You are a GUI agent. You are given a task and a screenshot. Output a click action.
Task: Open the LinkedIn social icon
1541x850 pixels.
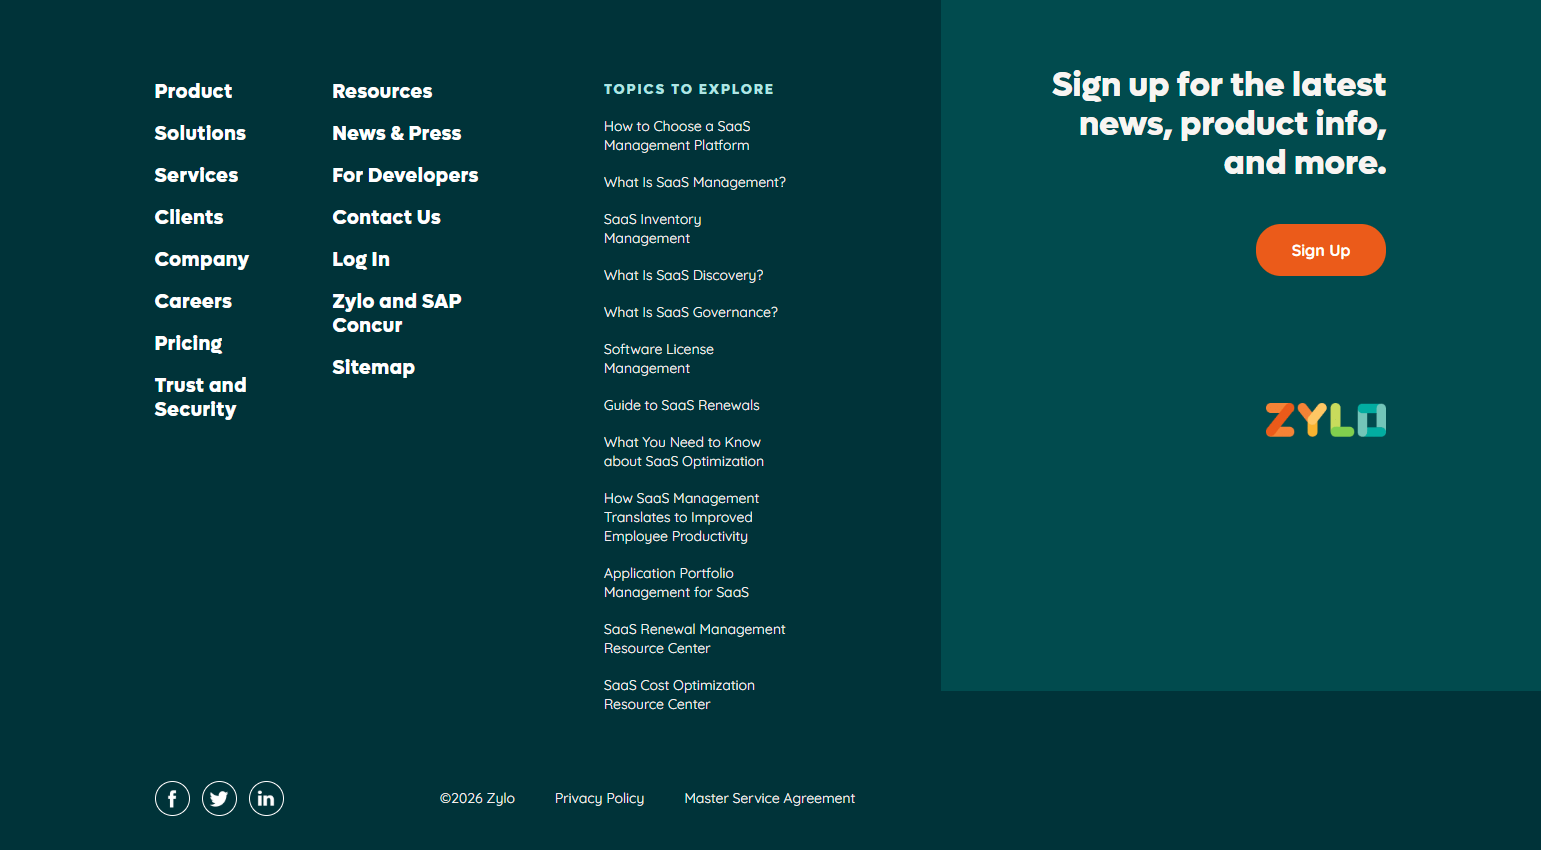coord(266,798)
